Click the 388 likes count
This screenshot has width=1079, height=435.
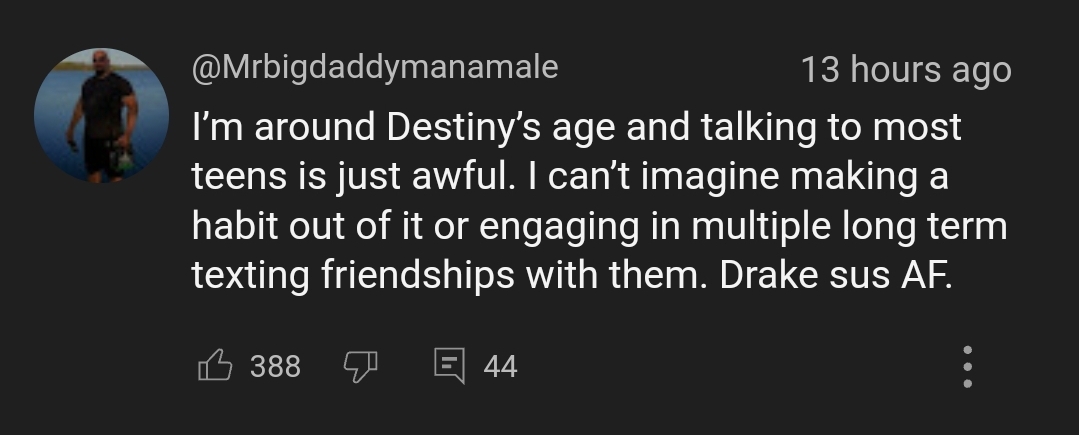[x=275, y=367]
